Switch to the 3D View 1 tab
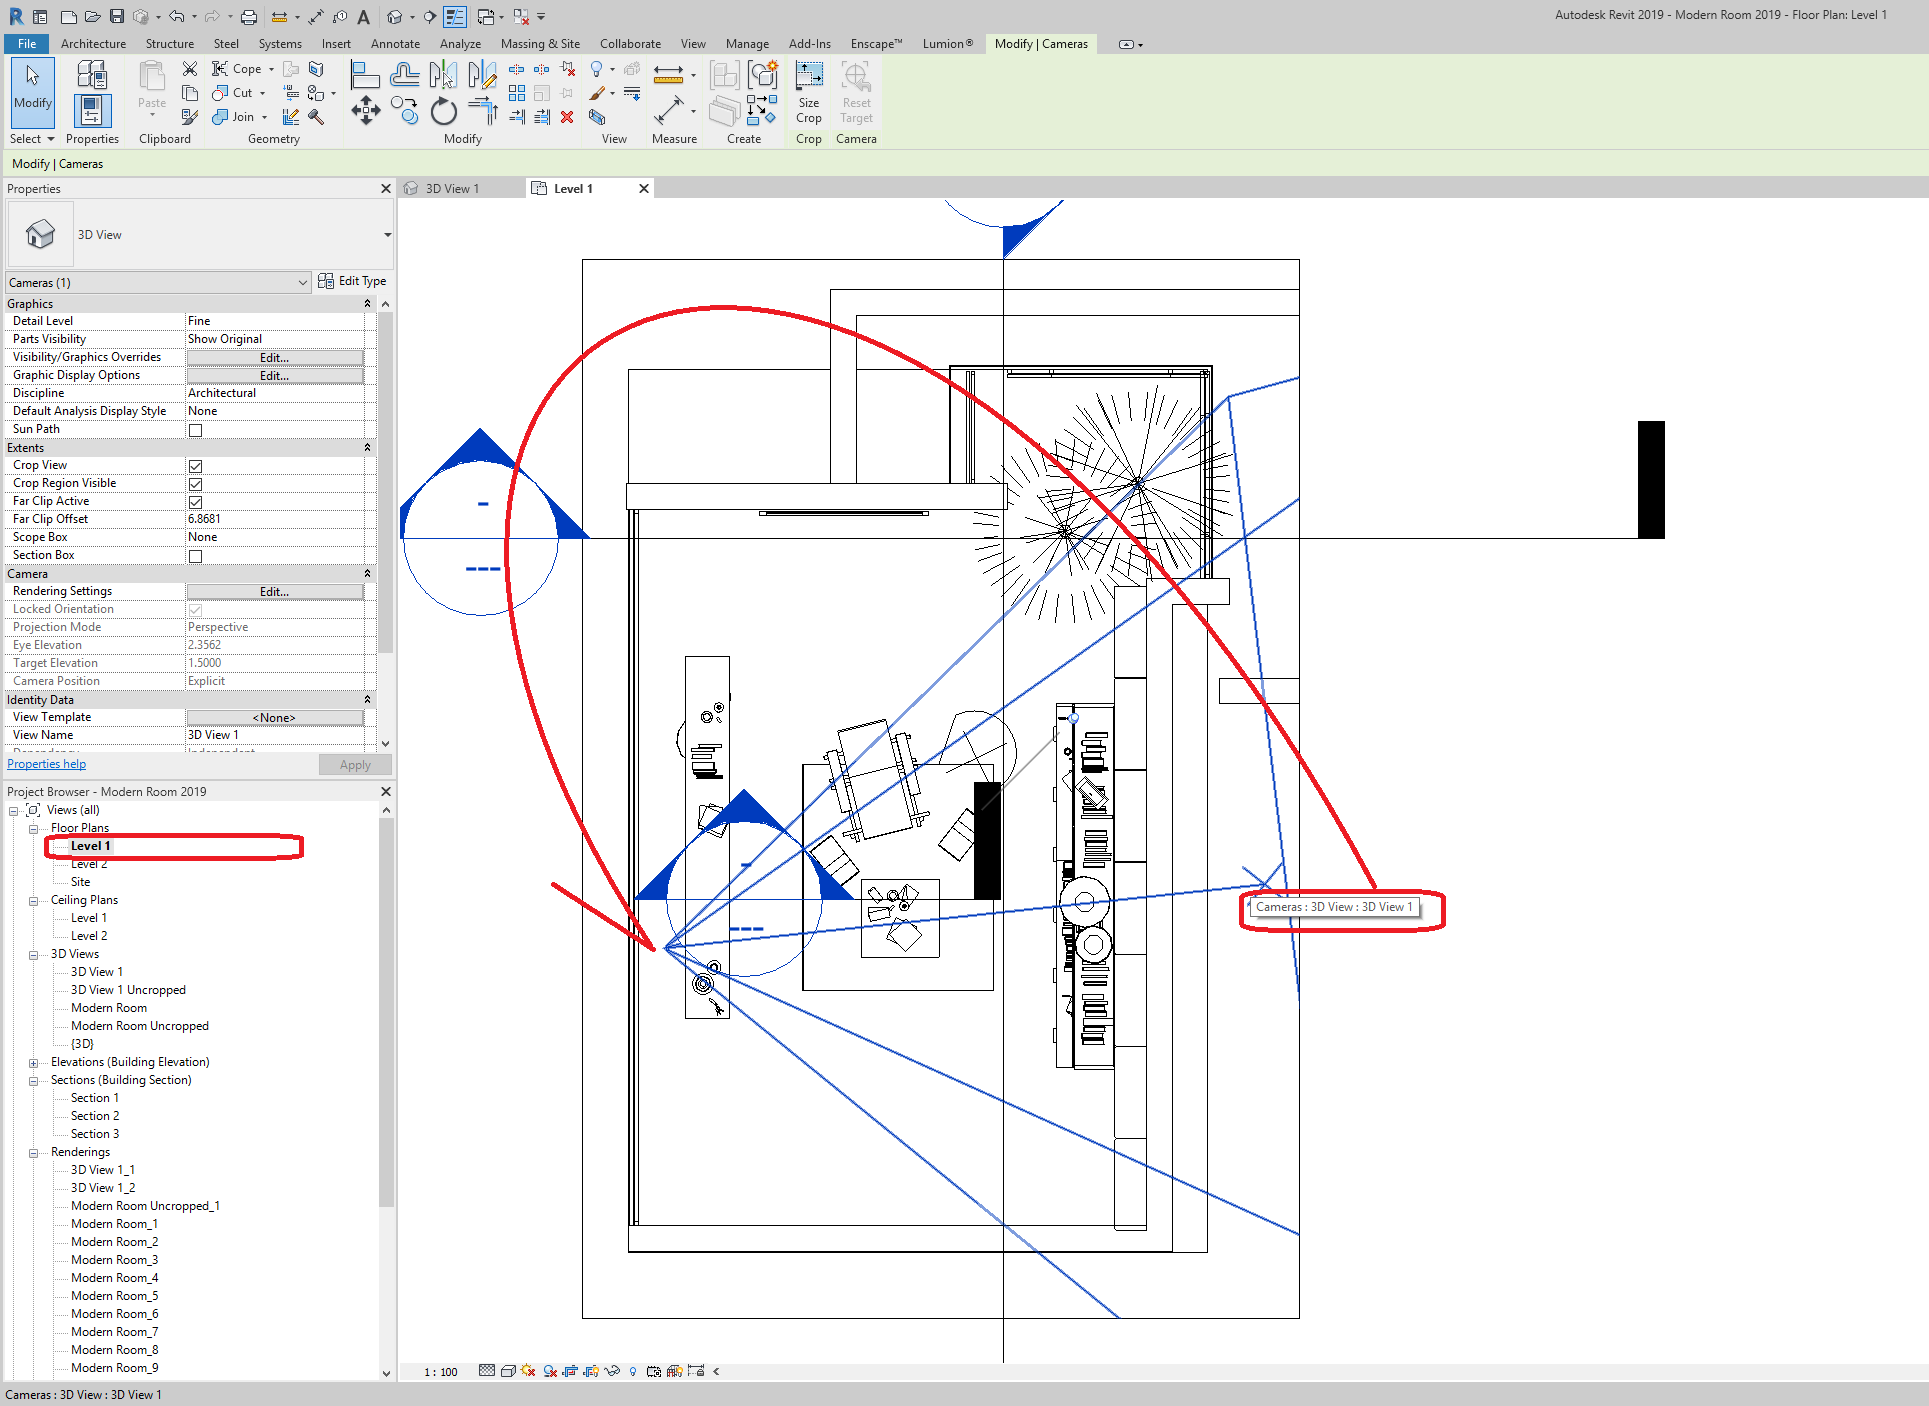Screen dimensions: 1929x1406 point(452,189)
